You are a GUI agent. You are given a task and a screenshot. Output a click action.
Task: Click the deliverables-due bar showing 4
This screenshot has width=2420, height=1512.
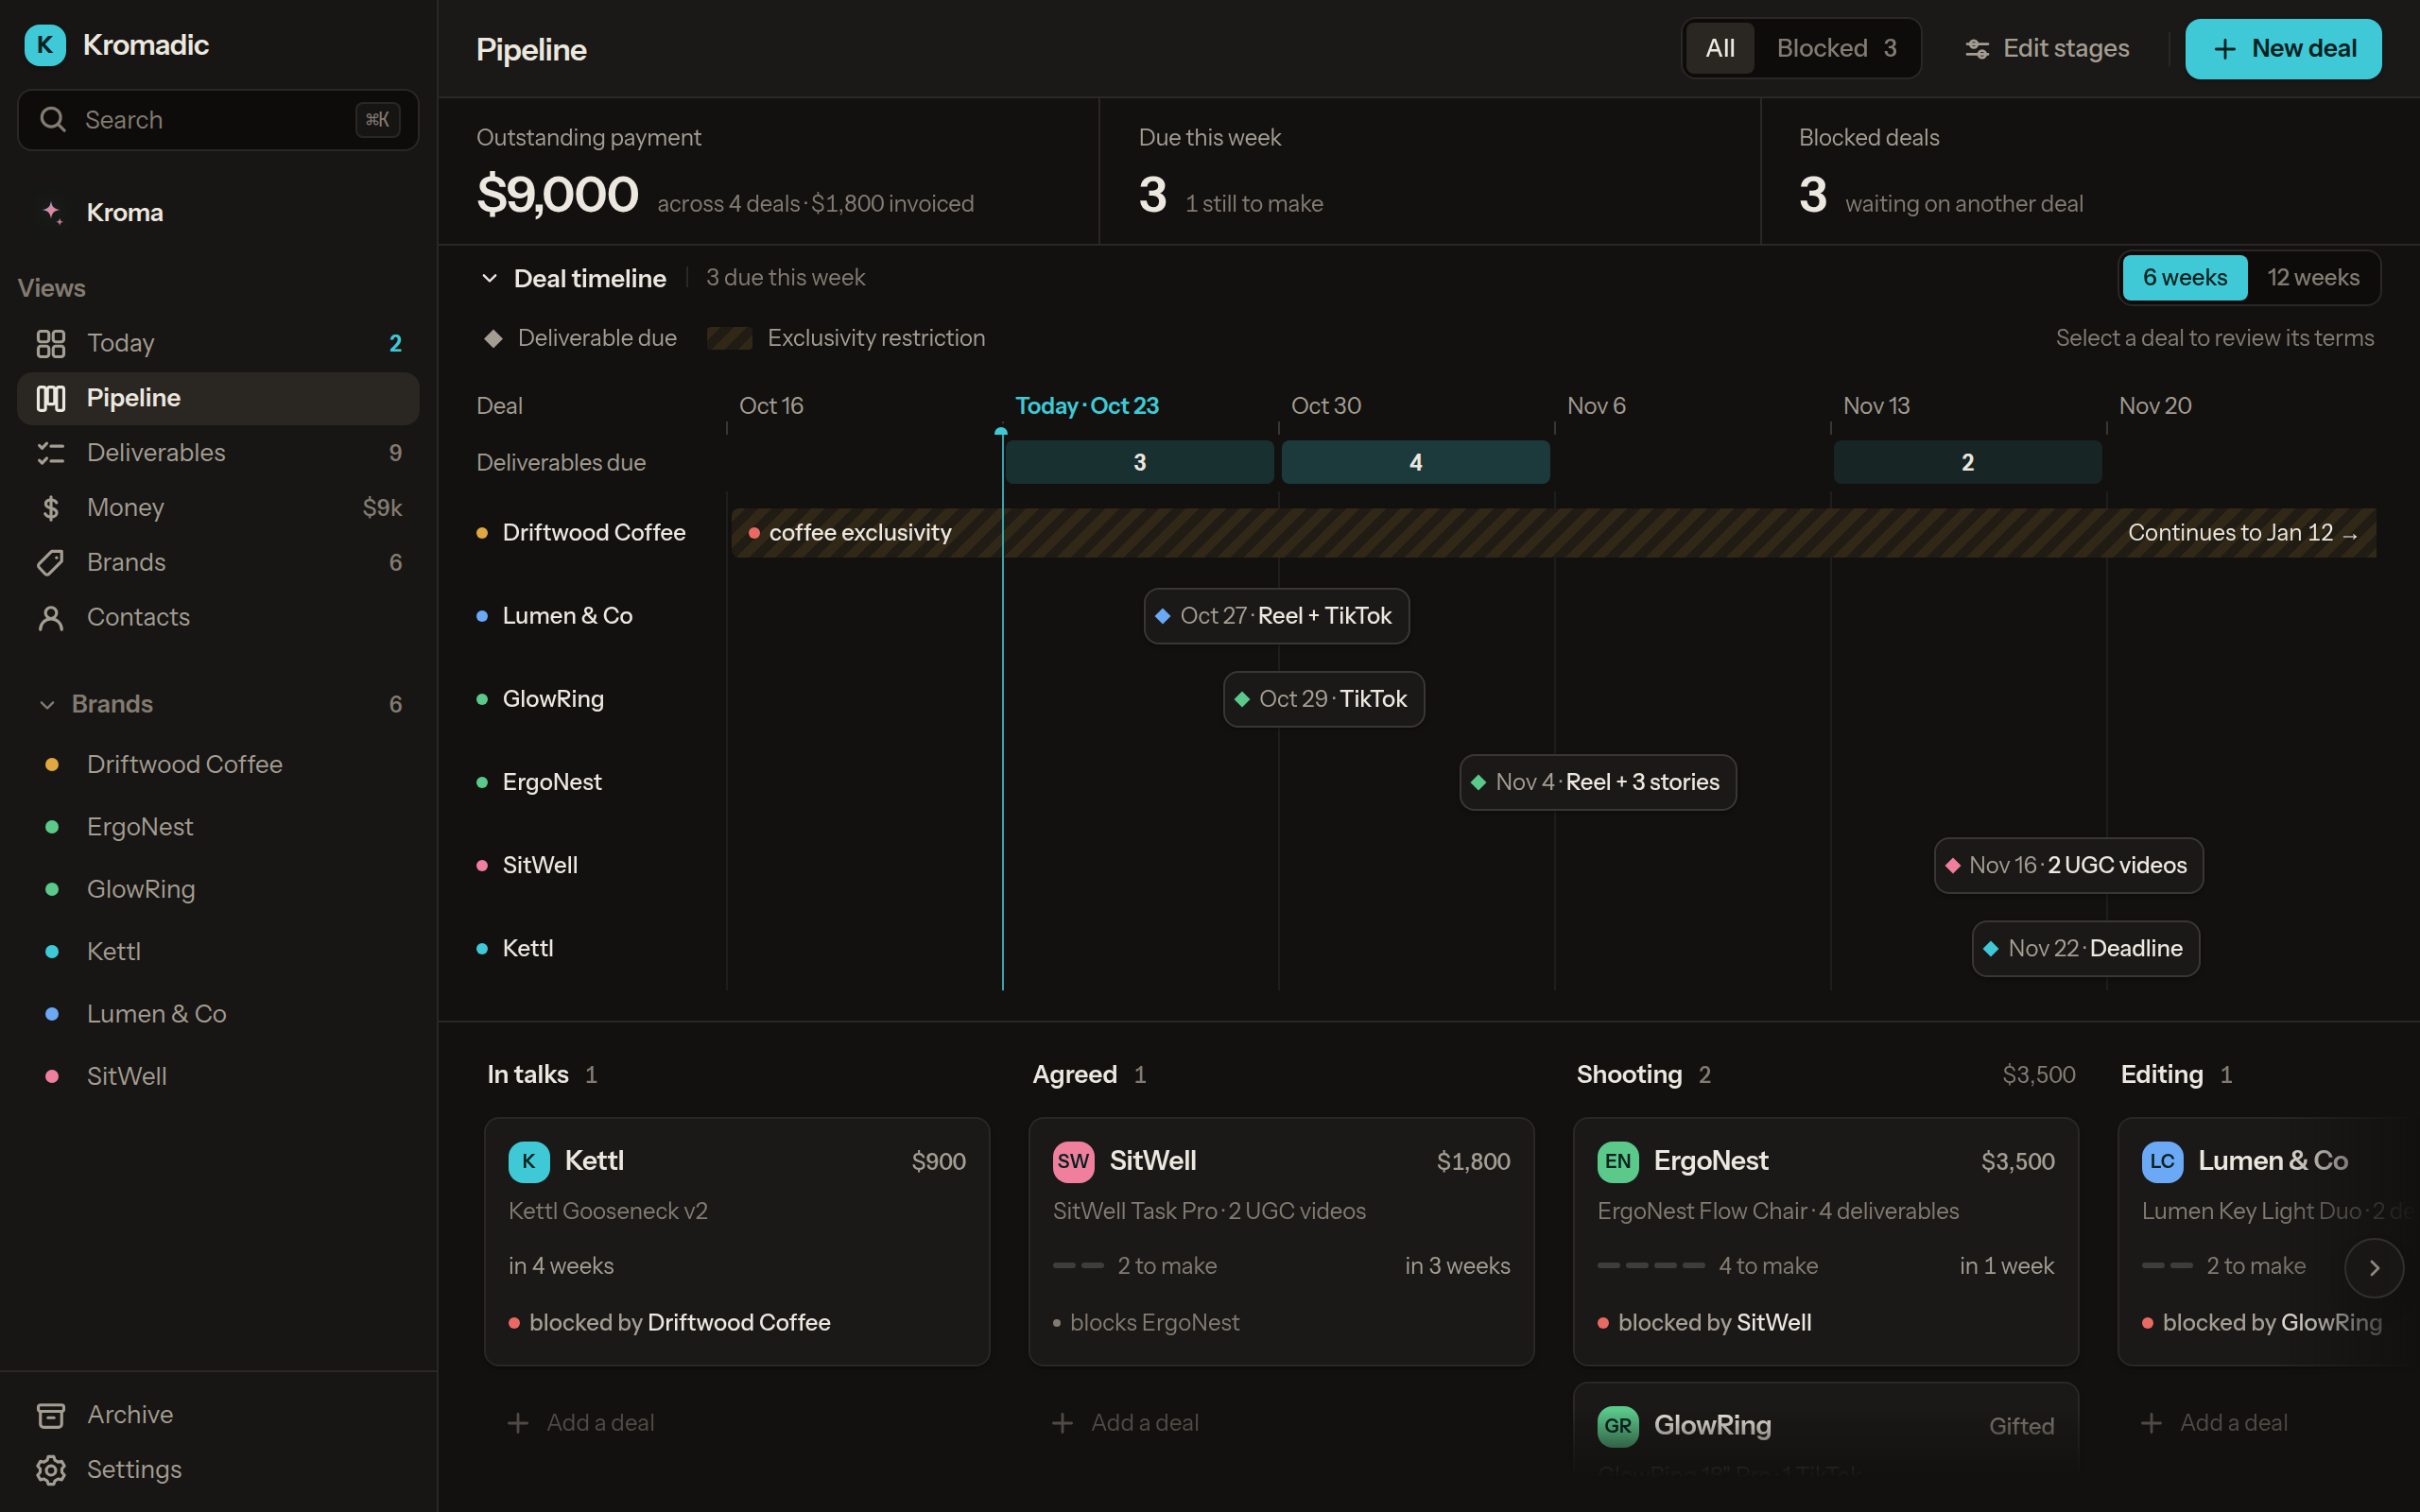pyautogui.click(x=1416, y=463)
